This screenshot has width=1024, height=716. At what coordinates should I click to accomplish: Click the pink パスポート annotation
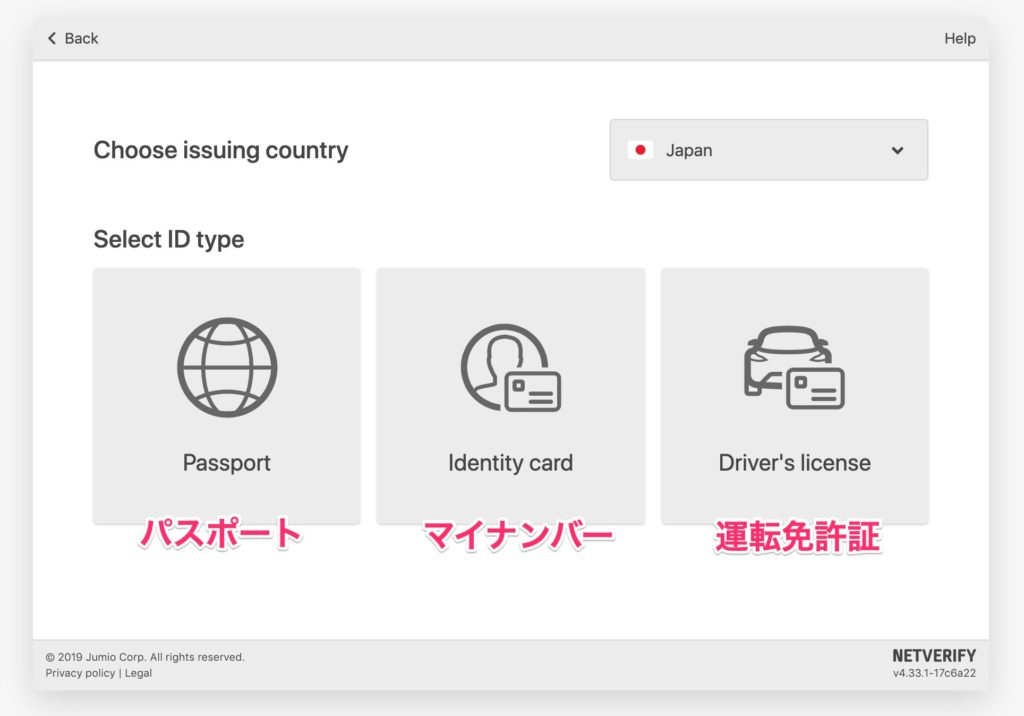[x=220, y=535]
